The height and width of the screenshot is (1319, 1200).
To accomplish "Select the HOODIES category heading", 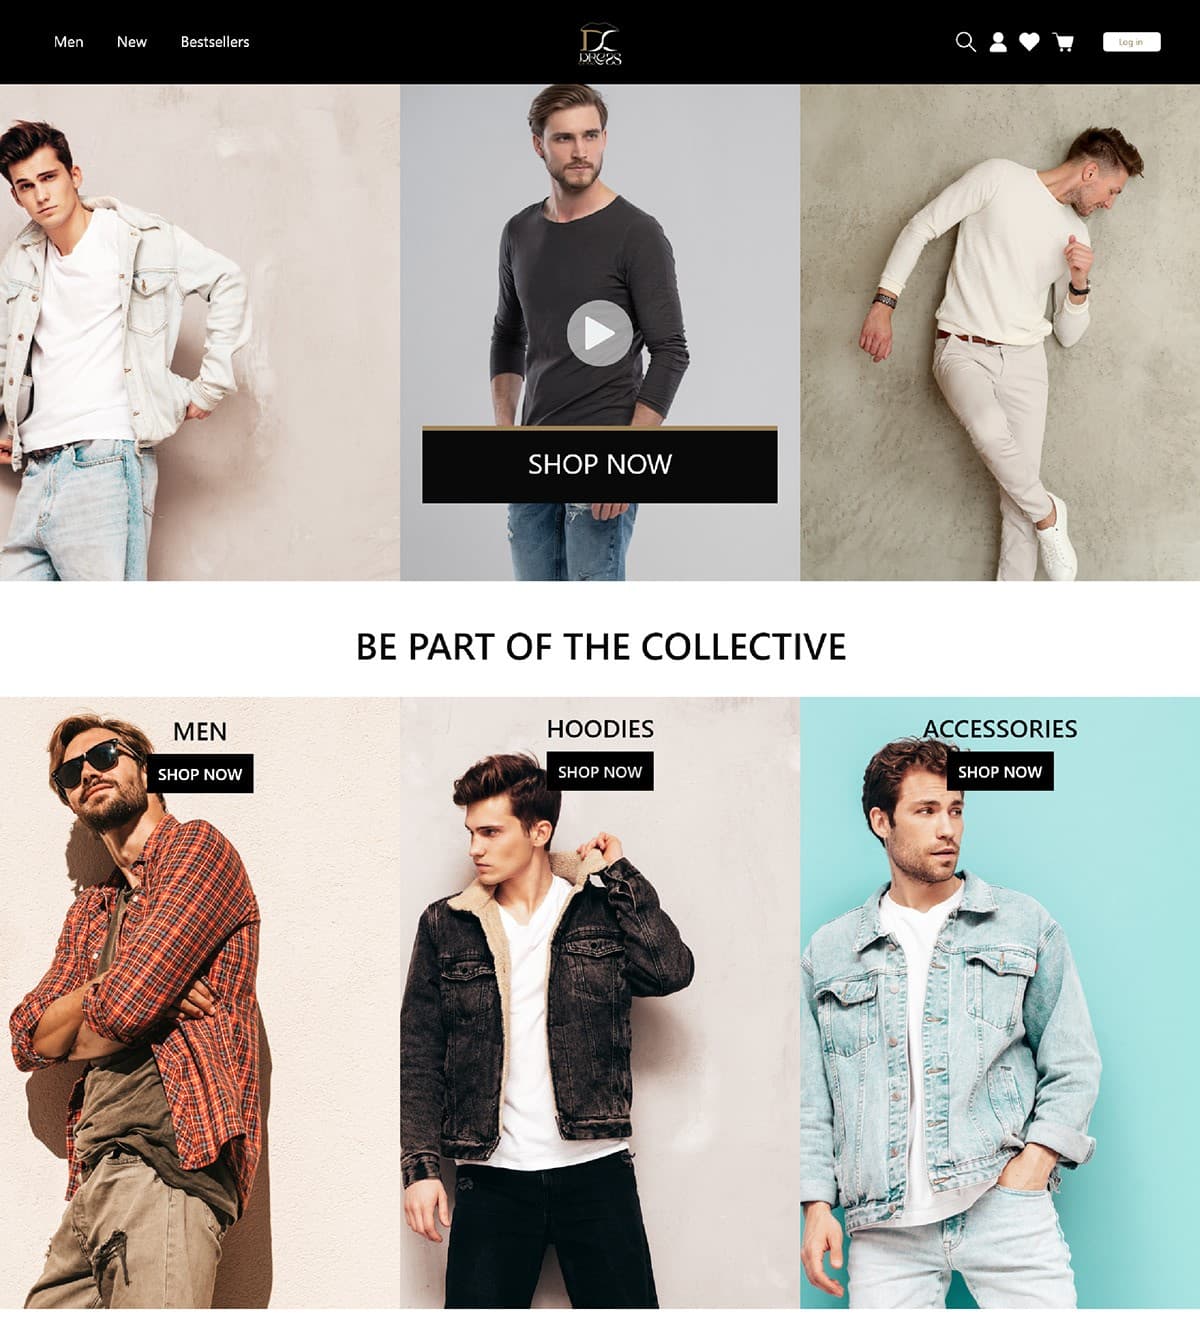I will click(600, 729).
